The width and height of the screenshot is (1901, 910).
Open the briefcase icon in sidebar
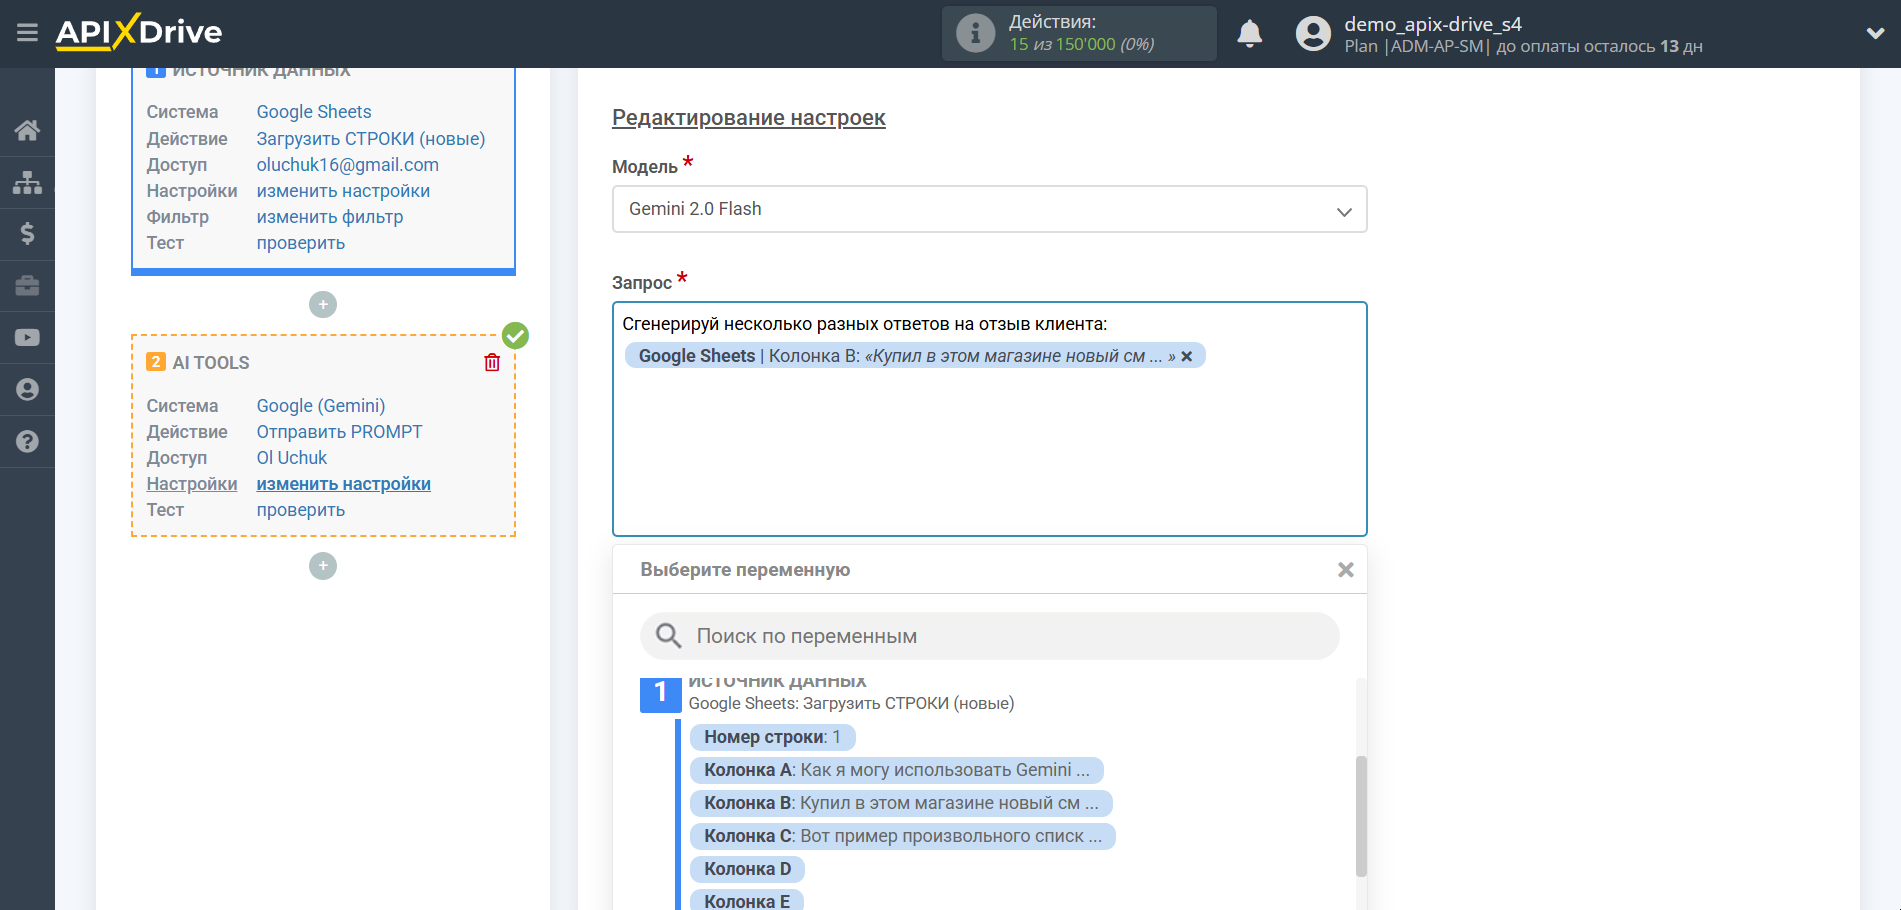(27, 286)
